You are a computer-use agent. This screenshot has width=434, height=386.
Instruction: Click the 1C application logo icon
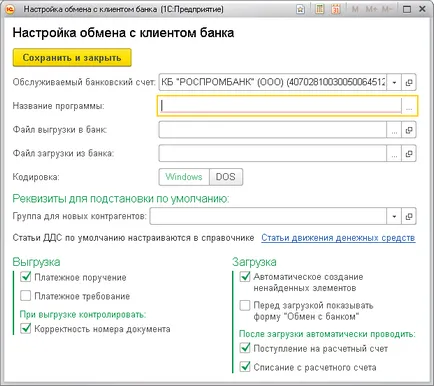click(10, 9)
